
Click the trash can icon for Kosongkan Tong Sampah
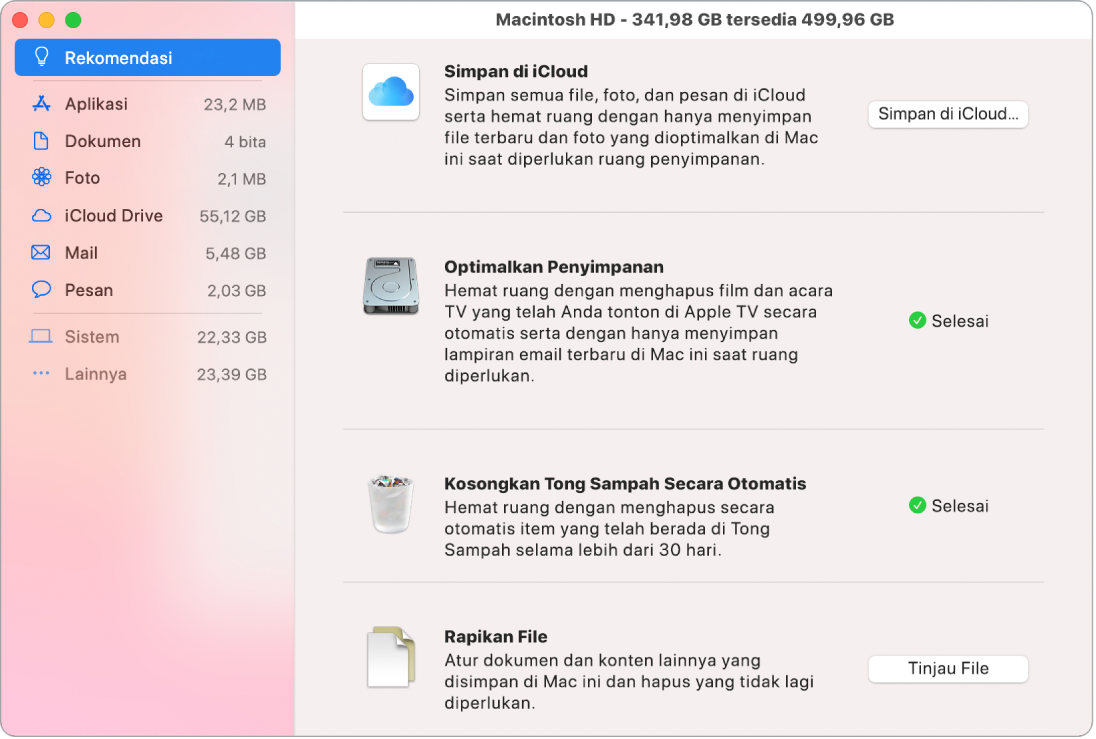tap(390, 505)
